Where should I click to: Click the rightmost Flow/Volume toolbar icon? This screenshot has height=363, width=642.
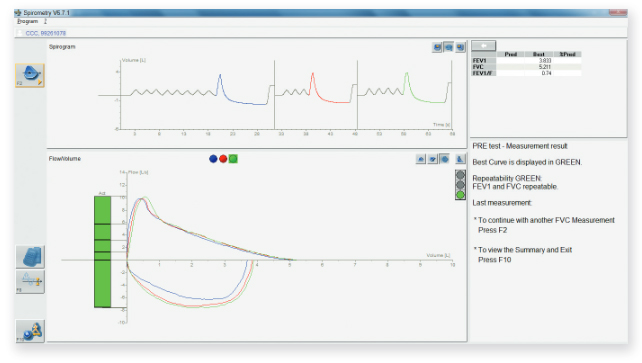tap(460, 159)
